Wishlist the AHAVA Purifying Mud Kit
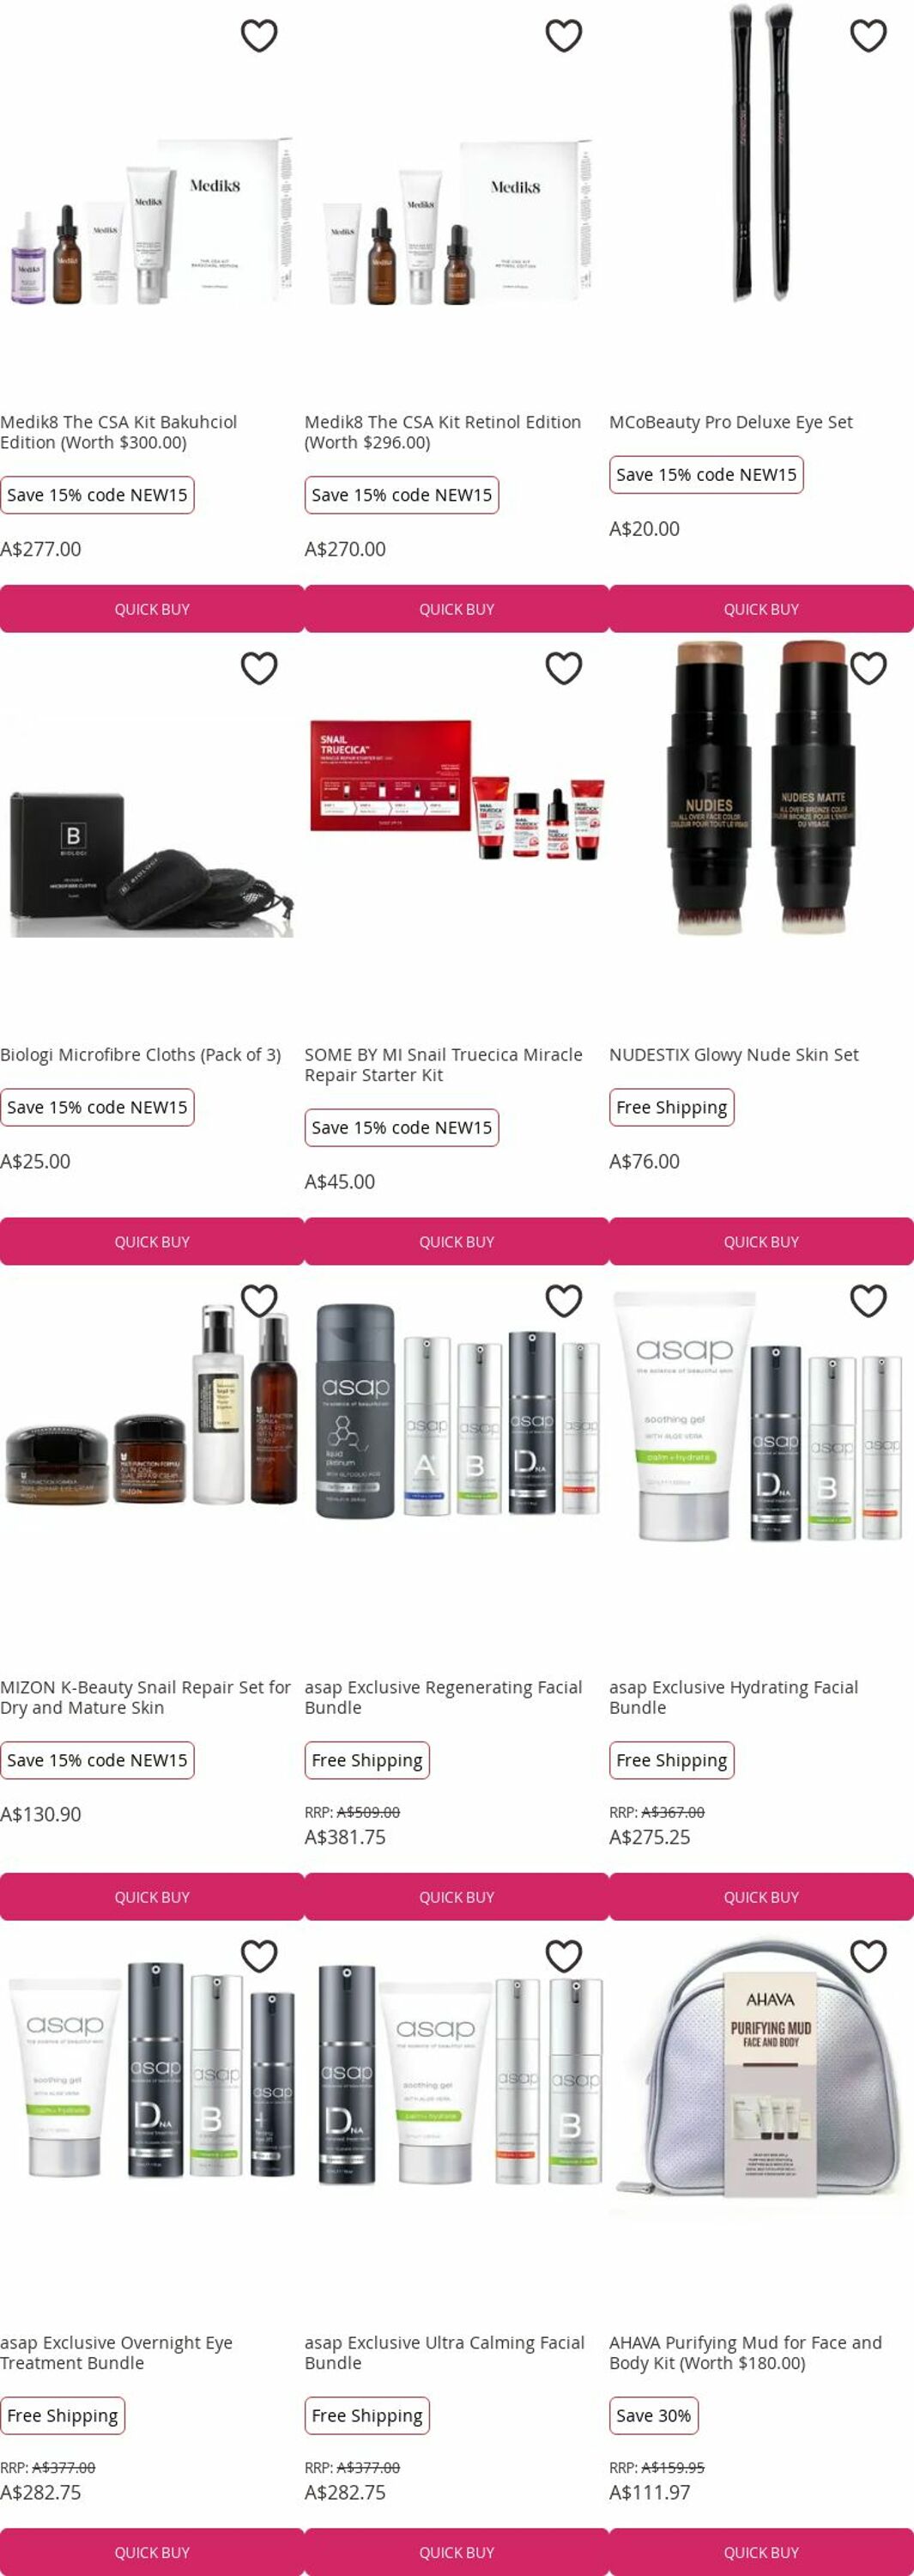This screenshot has height=2576, width=914. click(x=868, y=1956)
